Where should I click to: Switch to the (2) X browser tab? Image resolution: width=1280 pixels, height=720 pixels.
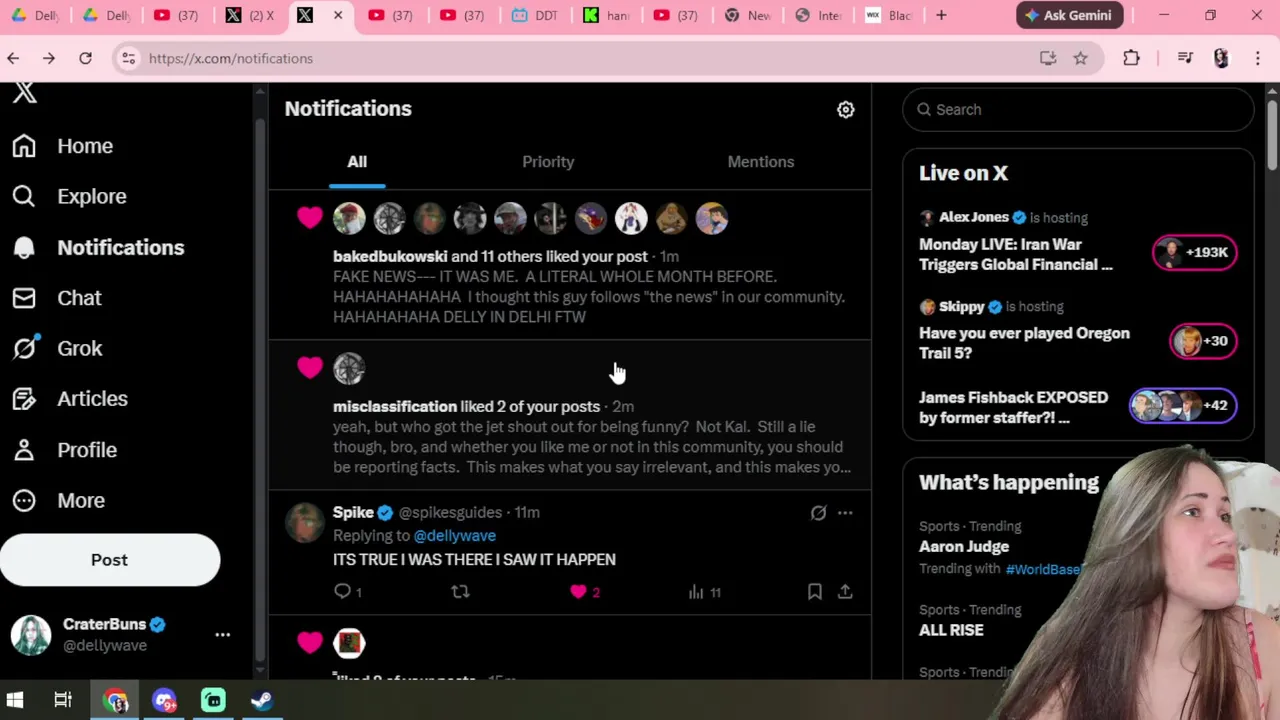point(250,15)
